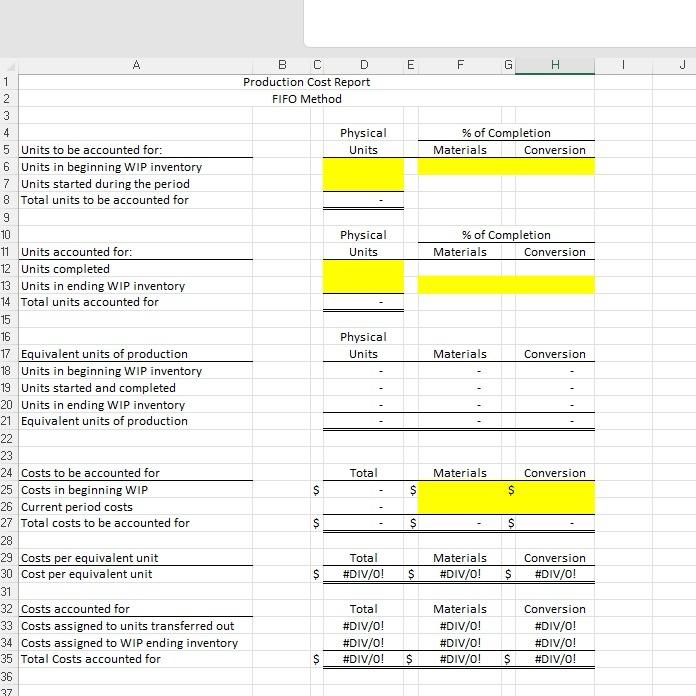Image resolution: width=696 pixels, height=696 pixels.
Task: Click 'FIFO Method' cell
Action: [x=306, y=99]
